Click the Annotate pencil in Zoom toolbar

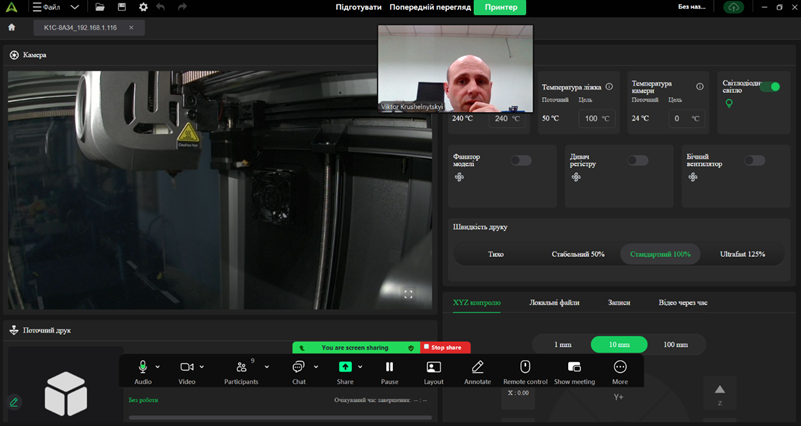click(x=477, y=367)
